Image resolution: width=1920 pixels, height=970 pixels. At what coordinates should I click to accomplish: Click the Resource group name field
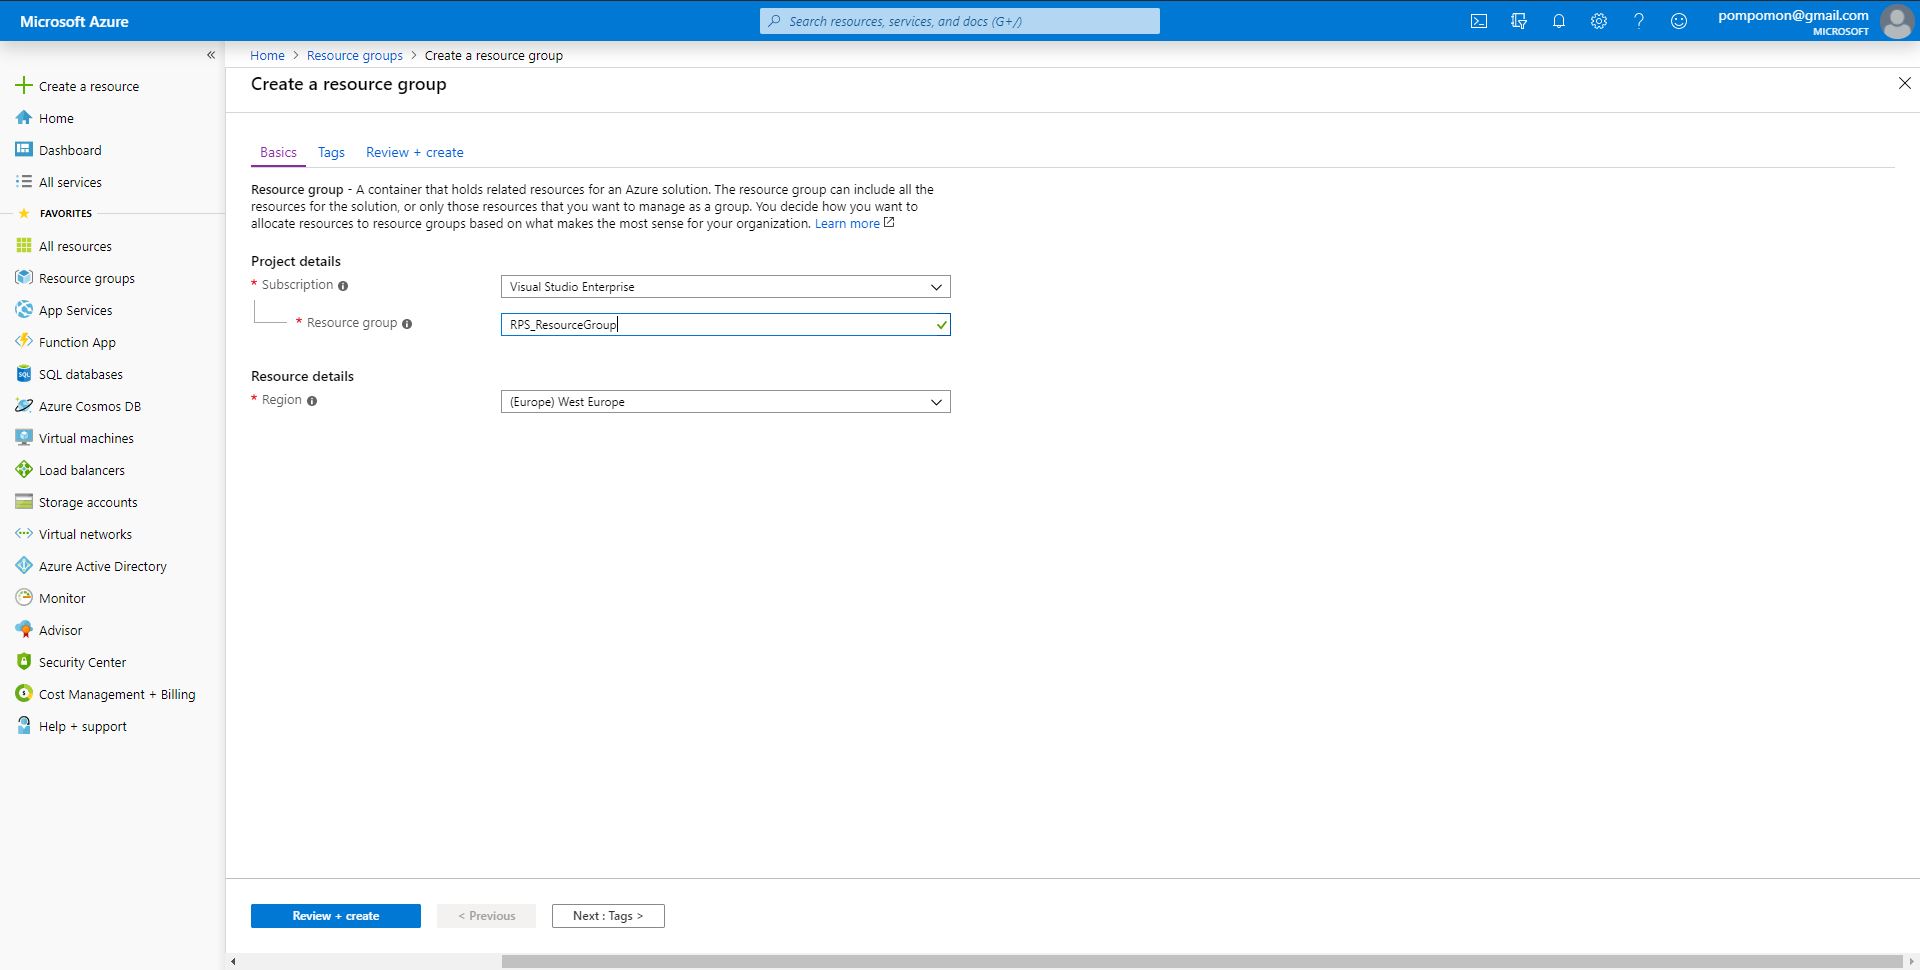pyautogui.click(x=725, y=324)
